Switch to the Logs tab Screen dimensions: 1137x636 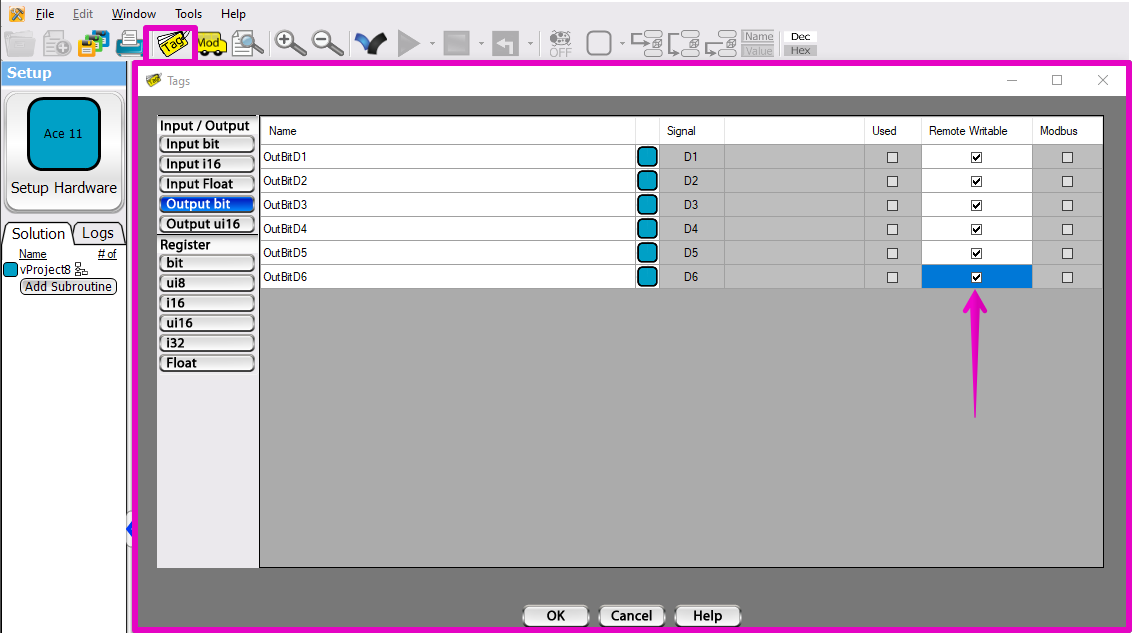[x=98, y=233]
